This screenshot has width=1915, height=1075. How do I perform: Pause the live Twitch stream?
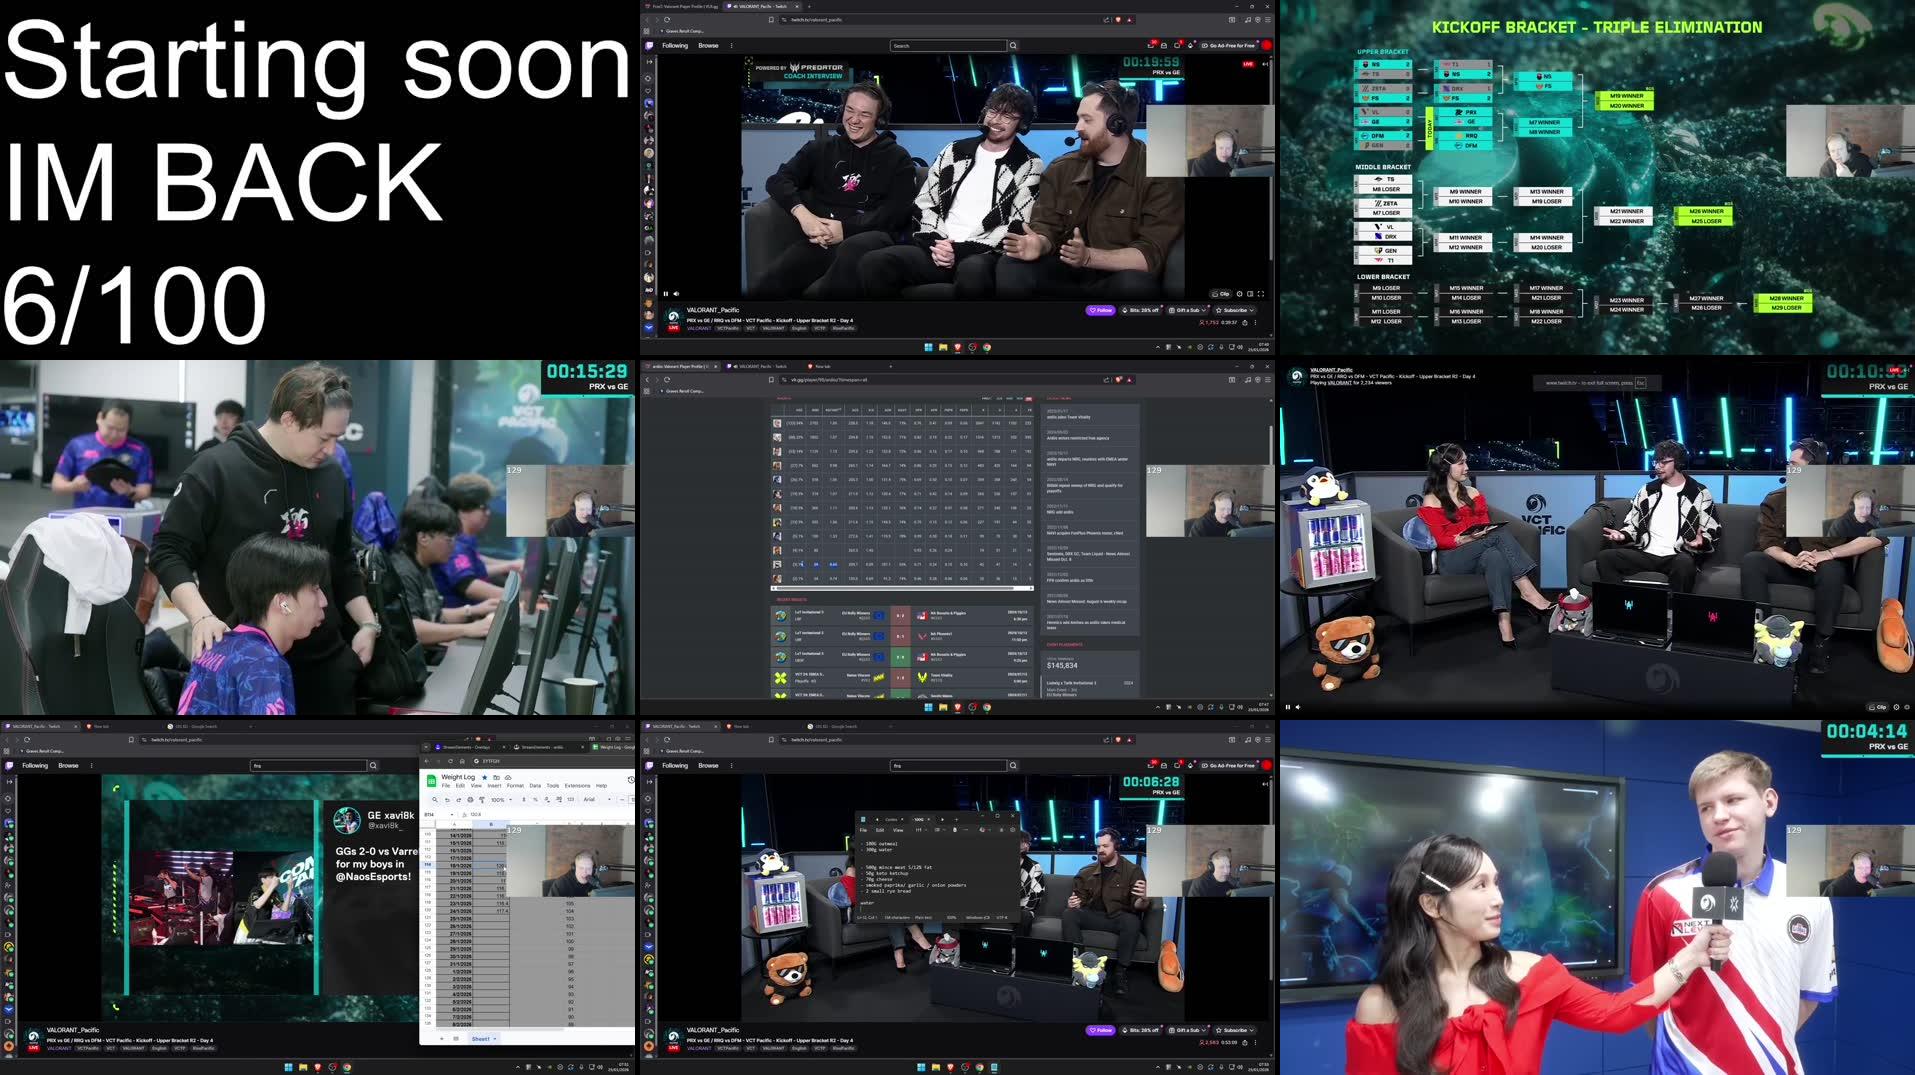pos(666,293)
